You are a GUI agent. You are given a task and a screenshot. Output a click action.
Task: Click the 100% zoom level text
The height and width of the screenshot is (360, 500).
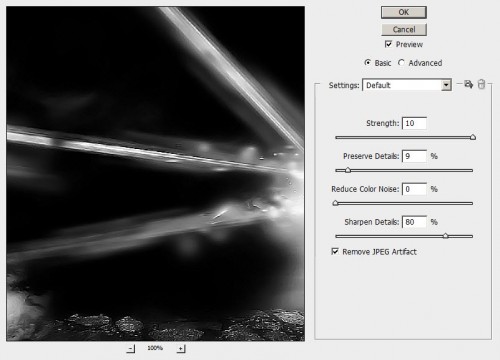[x=155, y=348]
